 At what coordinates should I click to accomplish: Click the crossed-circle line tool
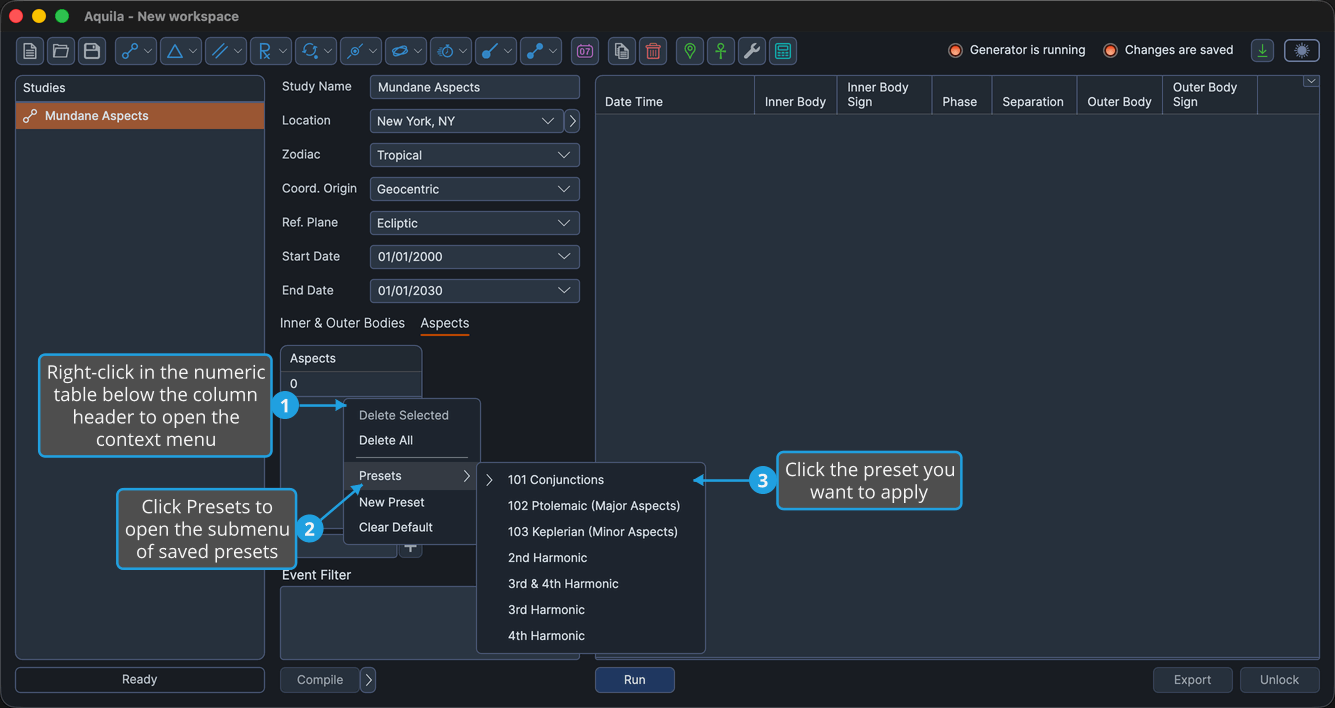coord(361,51)
